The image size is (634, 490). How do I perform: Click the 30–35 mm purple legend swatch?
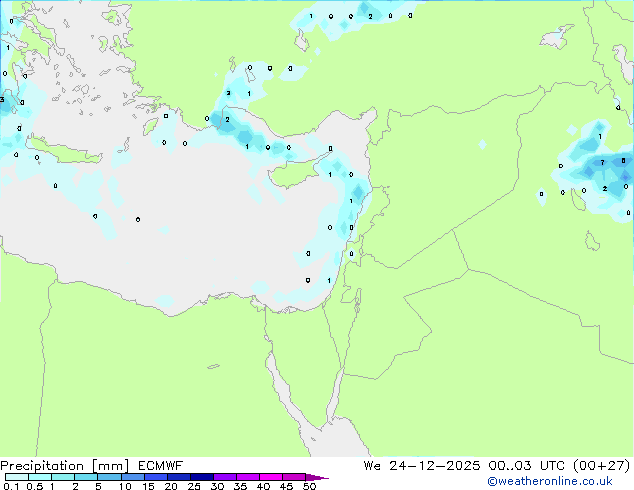224,477
